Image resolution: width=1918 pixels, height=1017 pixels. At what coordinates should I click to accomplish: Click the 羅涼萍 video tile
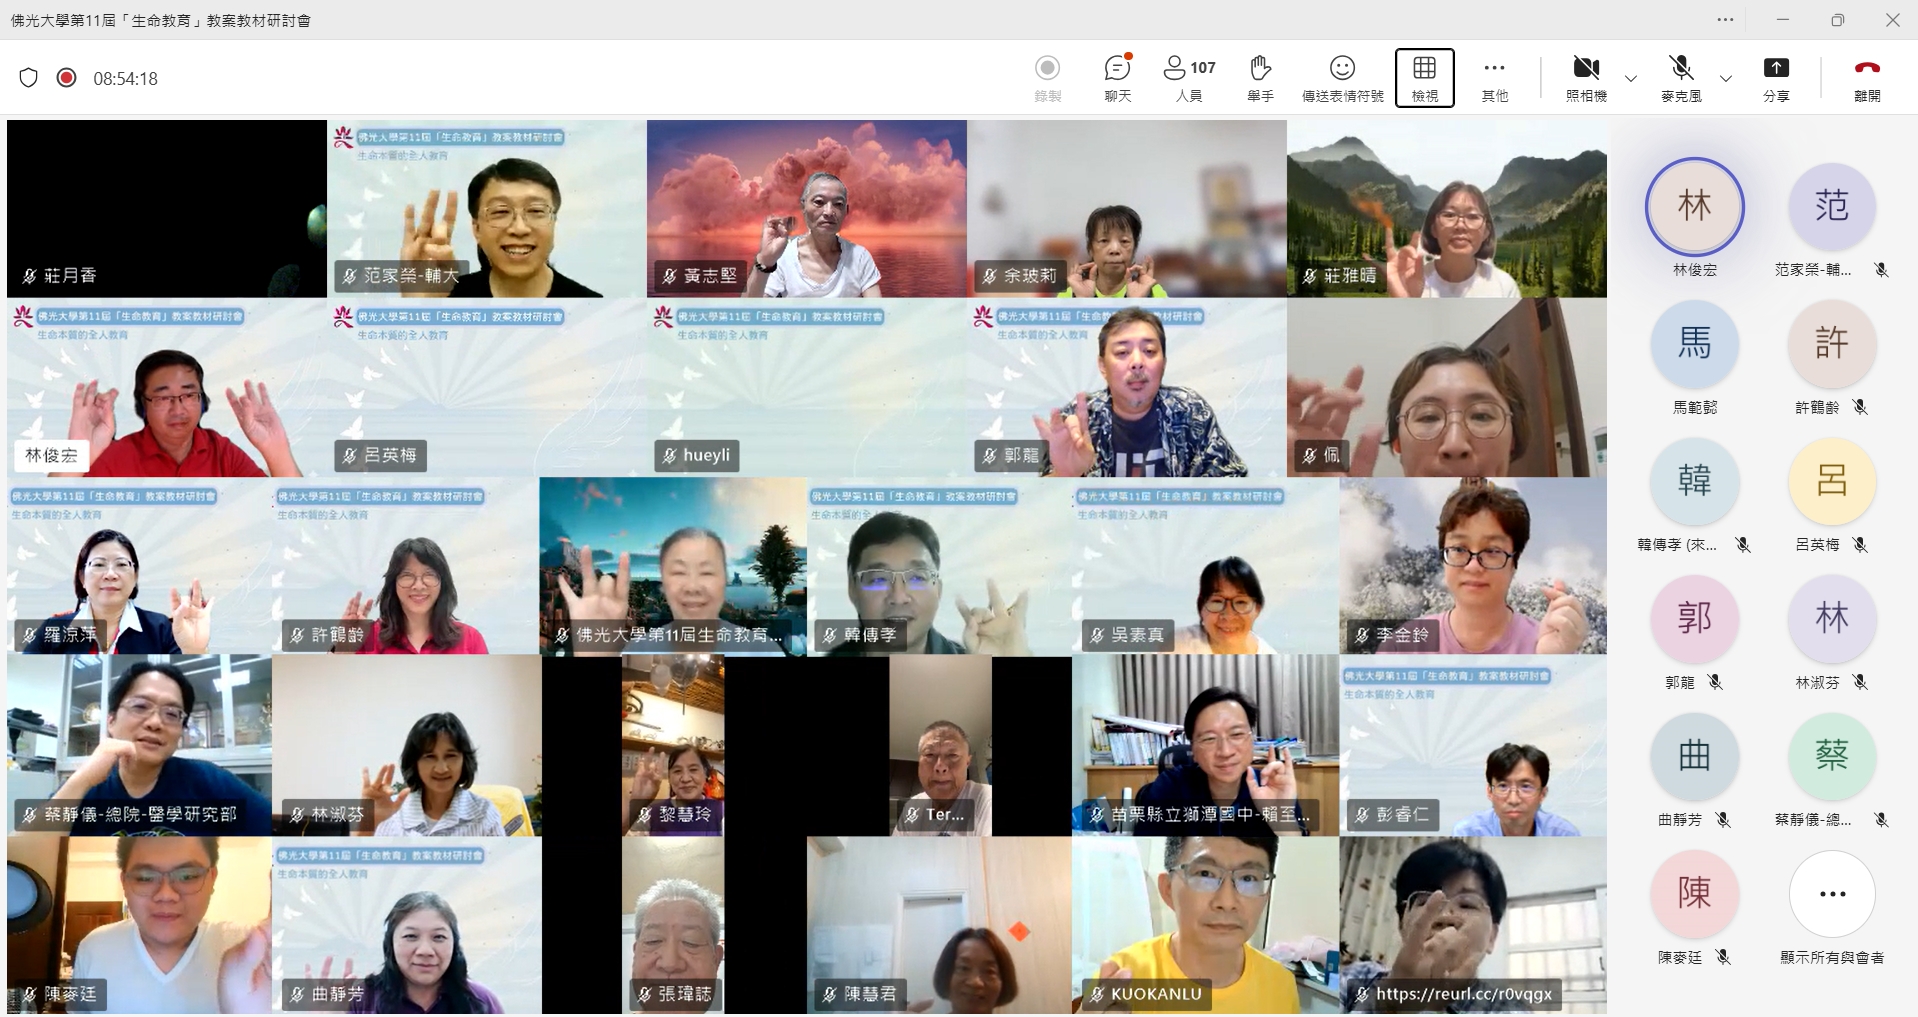click(x=139, y=566)
